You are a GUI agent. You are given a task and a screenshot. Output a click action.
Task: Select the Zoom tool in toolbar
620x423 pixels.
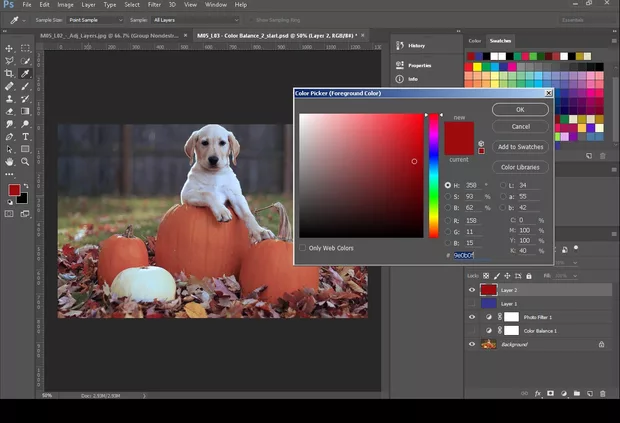[x=25, y=161]
